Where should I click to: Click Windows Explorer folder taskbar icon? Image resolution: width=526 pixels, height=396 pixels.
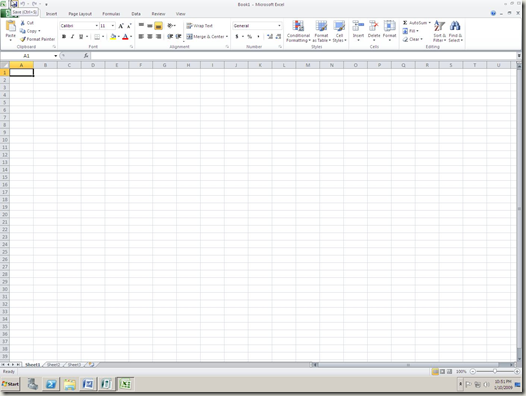click(x=69, y=384)
